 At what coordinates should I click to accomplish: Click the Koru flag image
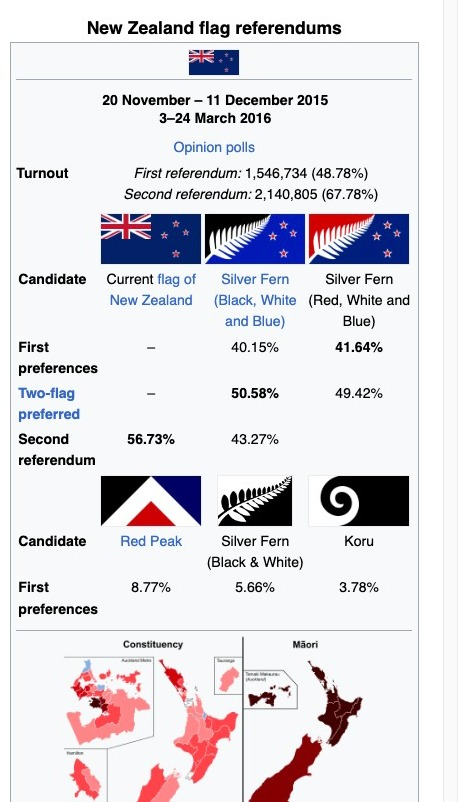(359, 501)
